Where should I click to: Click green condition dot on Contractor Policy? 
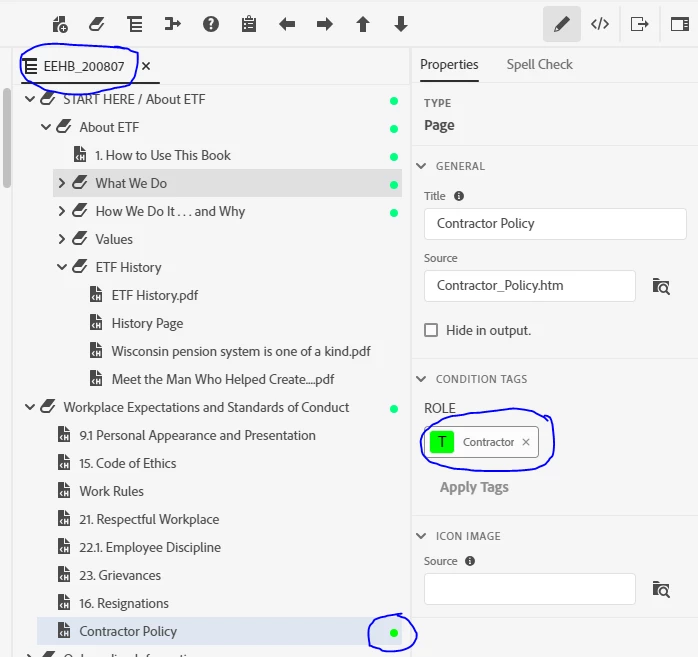pyautogui.click(x=394, y=633)
